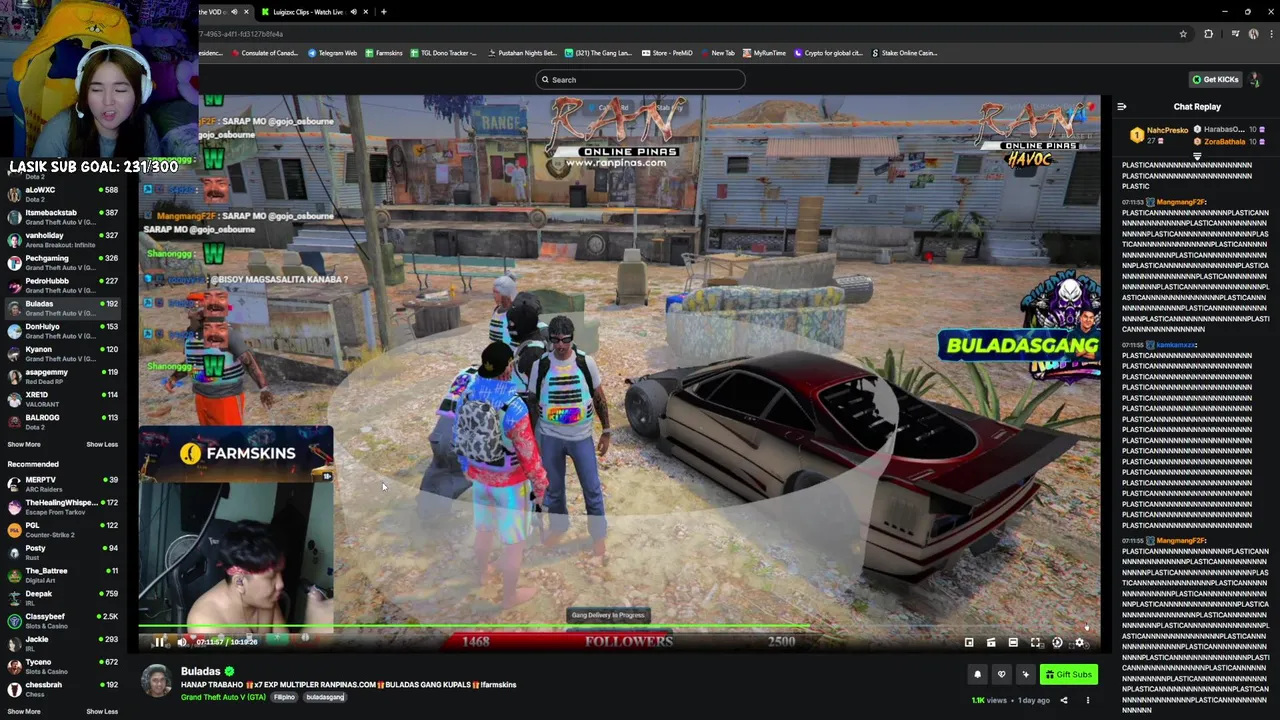Click the heart follow icon
Screen dimensions: 1280x720
(x=1001, y=674)
